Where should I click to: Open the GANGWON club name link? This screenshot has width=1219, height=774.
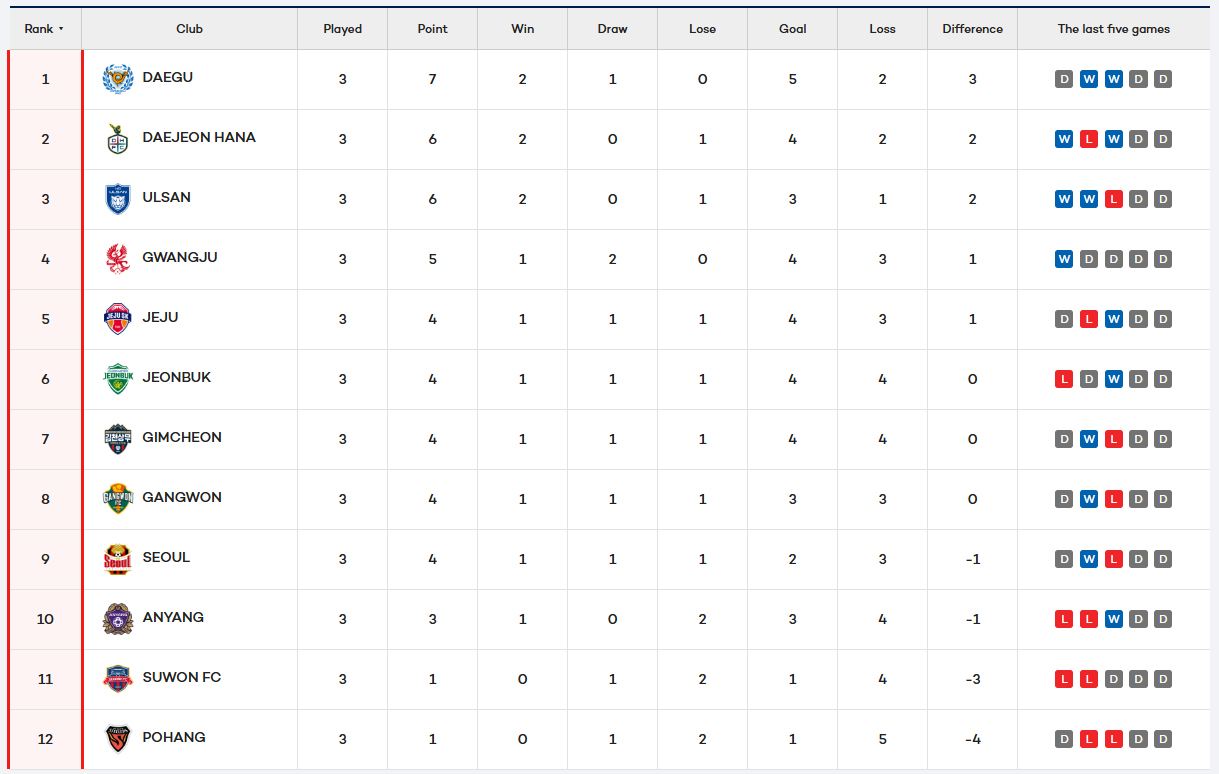182,497
